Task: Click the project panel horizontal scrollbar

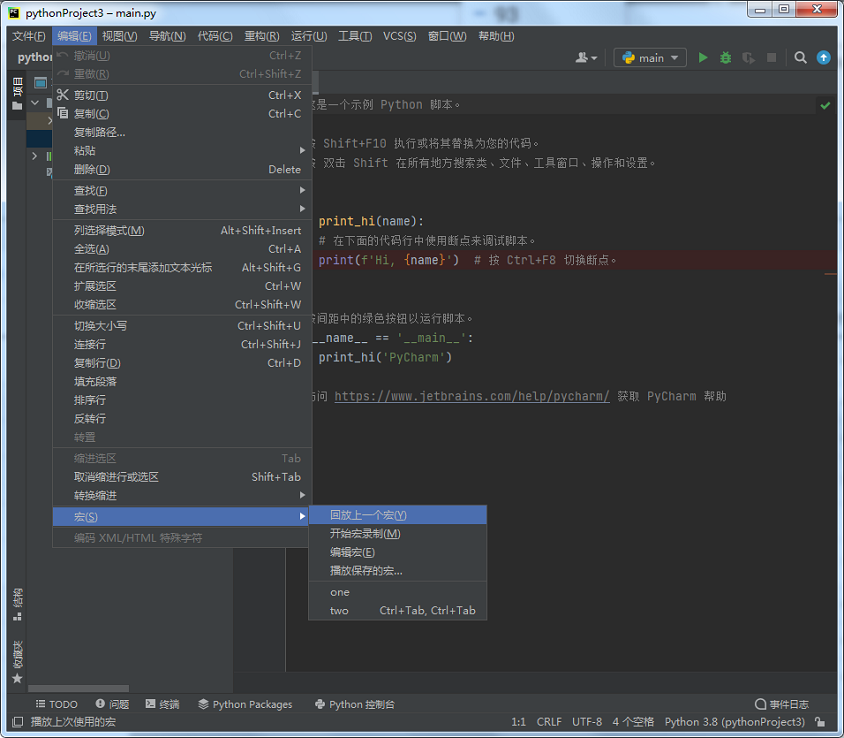Action: point(79,688)
